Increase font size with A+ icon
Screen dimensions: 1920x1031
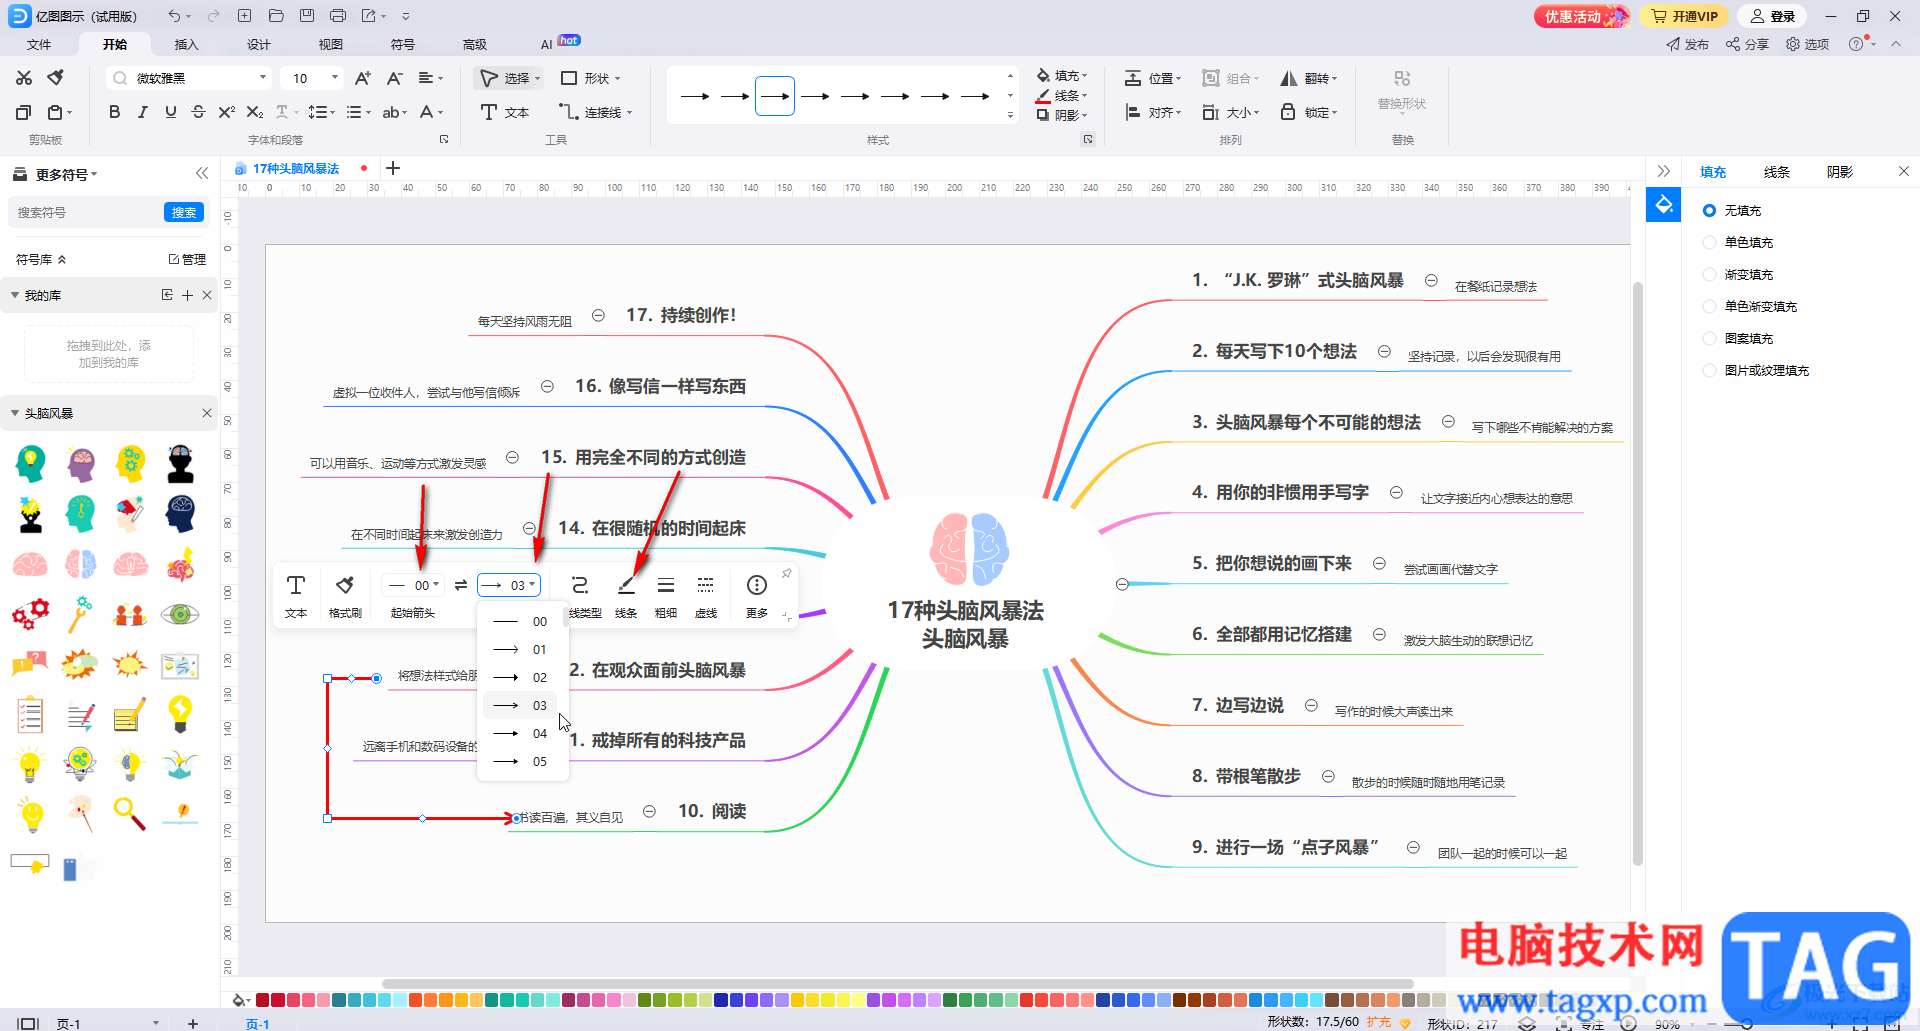coord(363,78)
